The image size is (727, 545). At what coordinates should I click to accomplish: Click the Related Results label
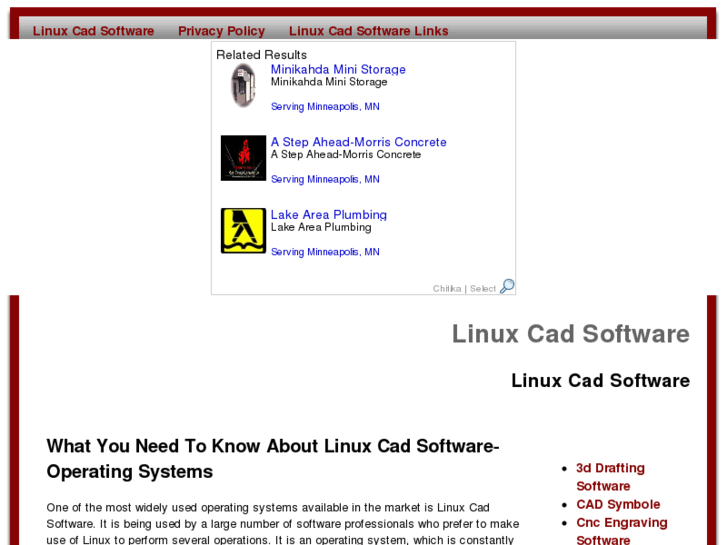coord(261,55)
